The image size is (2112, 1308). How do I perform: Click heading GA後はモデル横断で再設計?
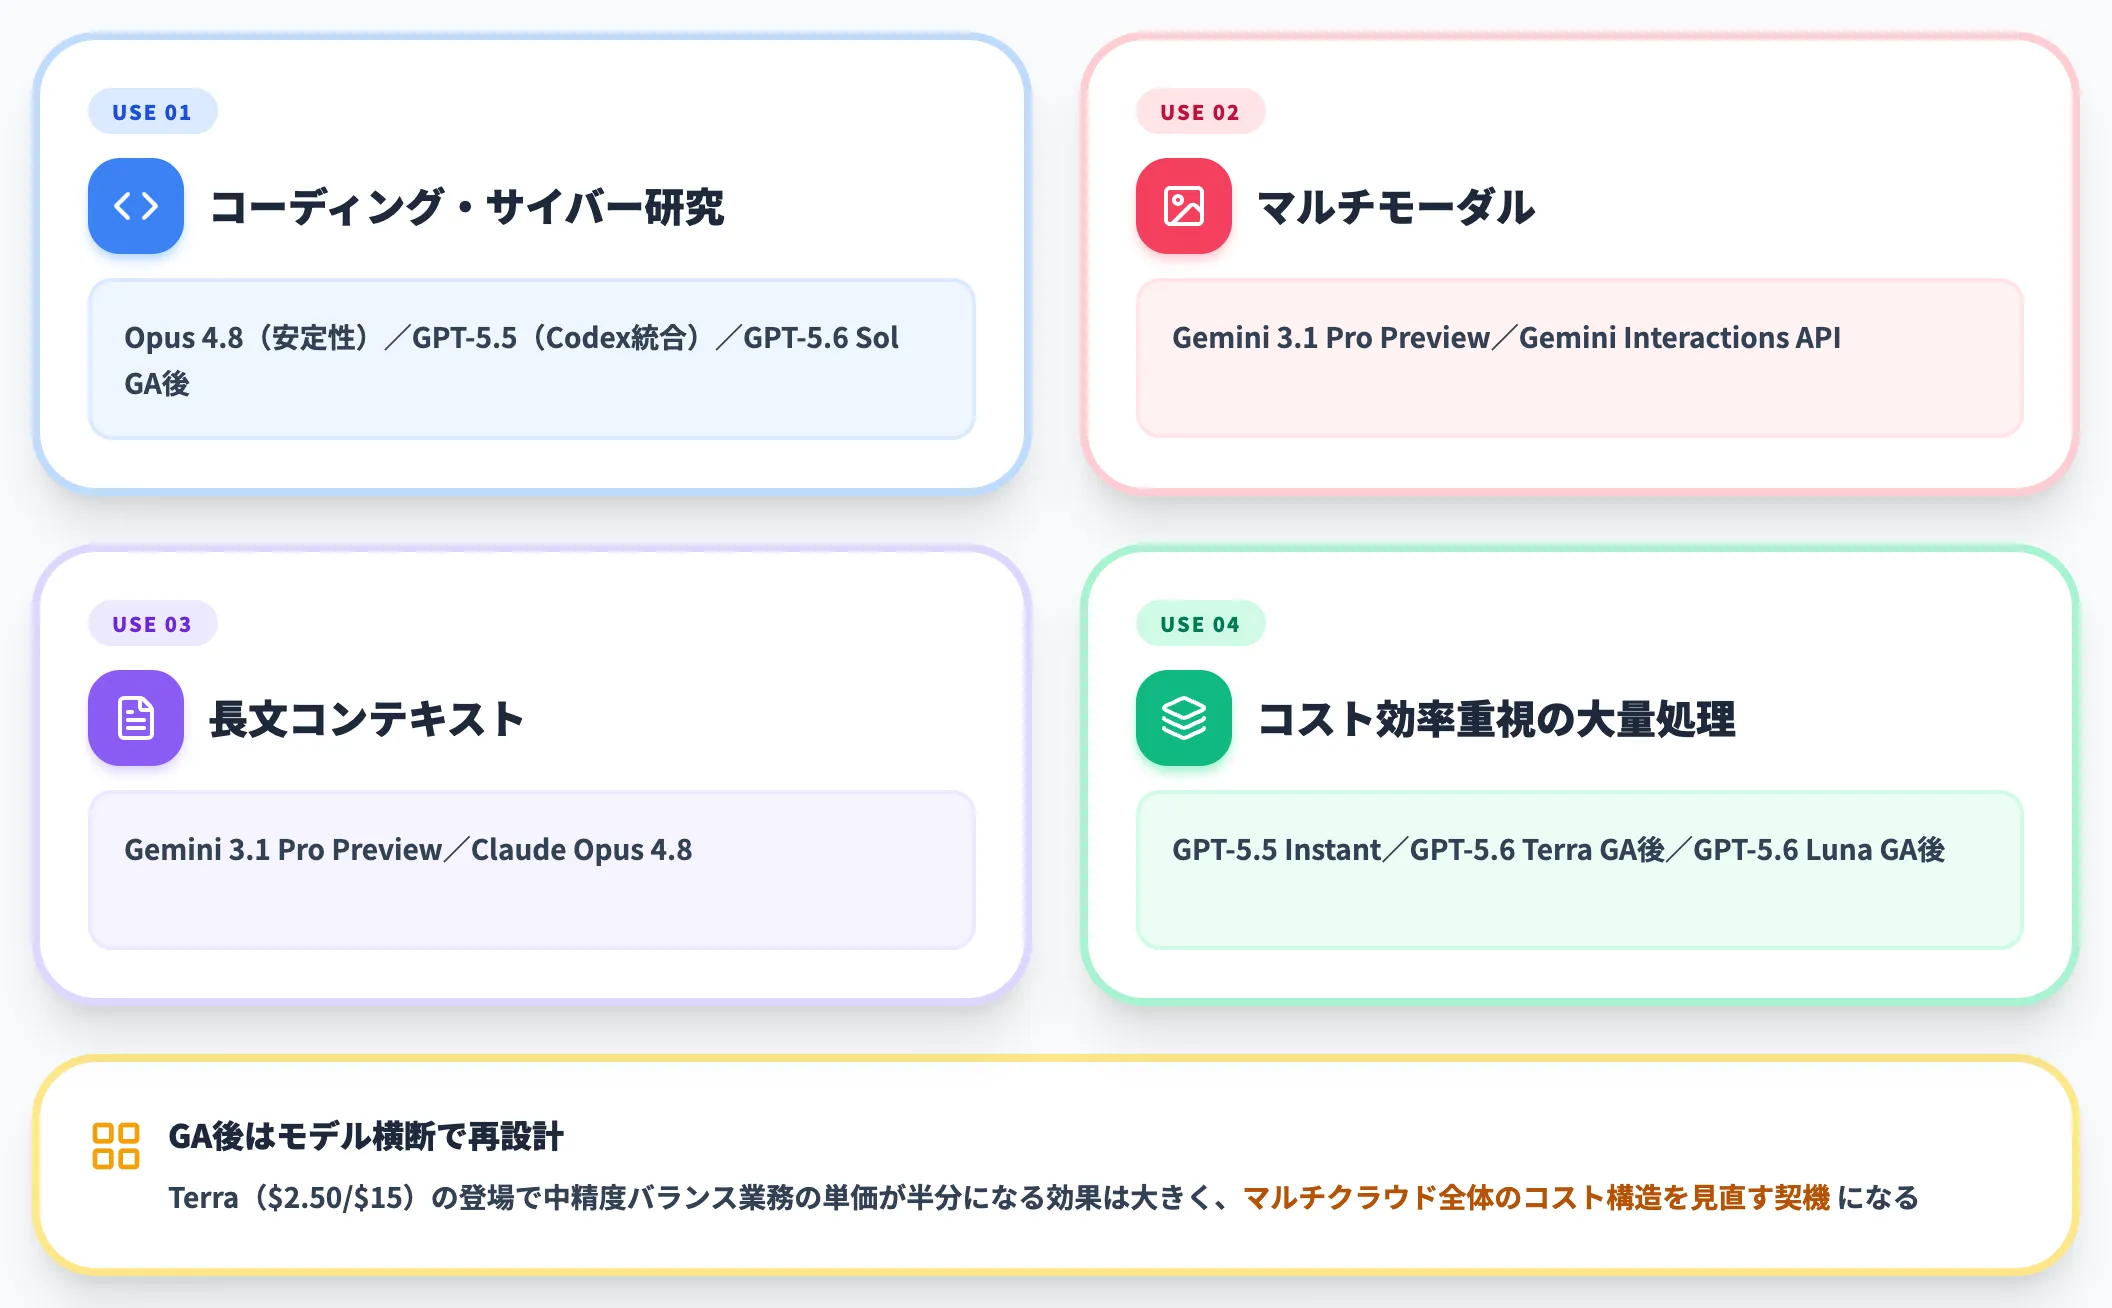point(366,1136)
